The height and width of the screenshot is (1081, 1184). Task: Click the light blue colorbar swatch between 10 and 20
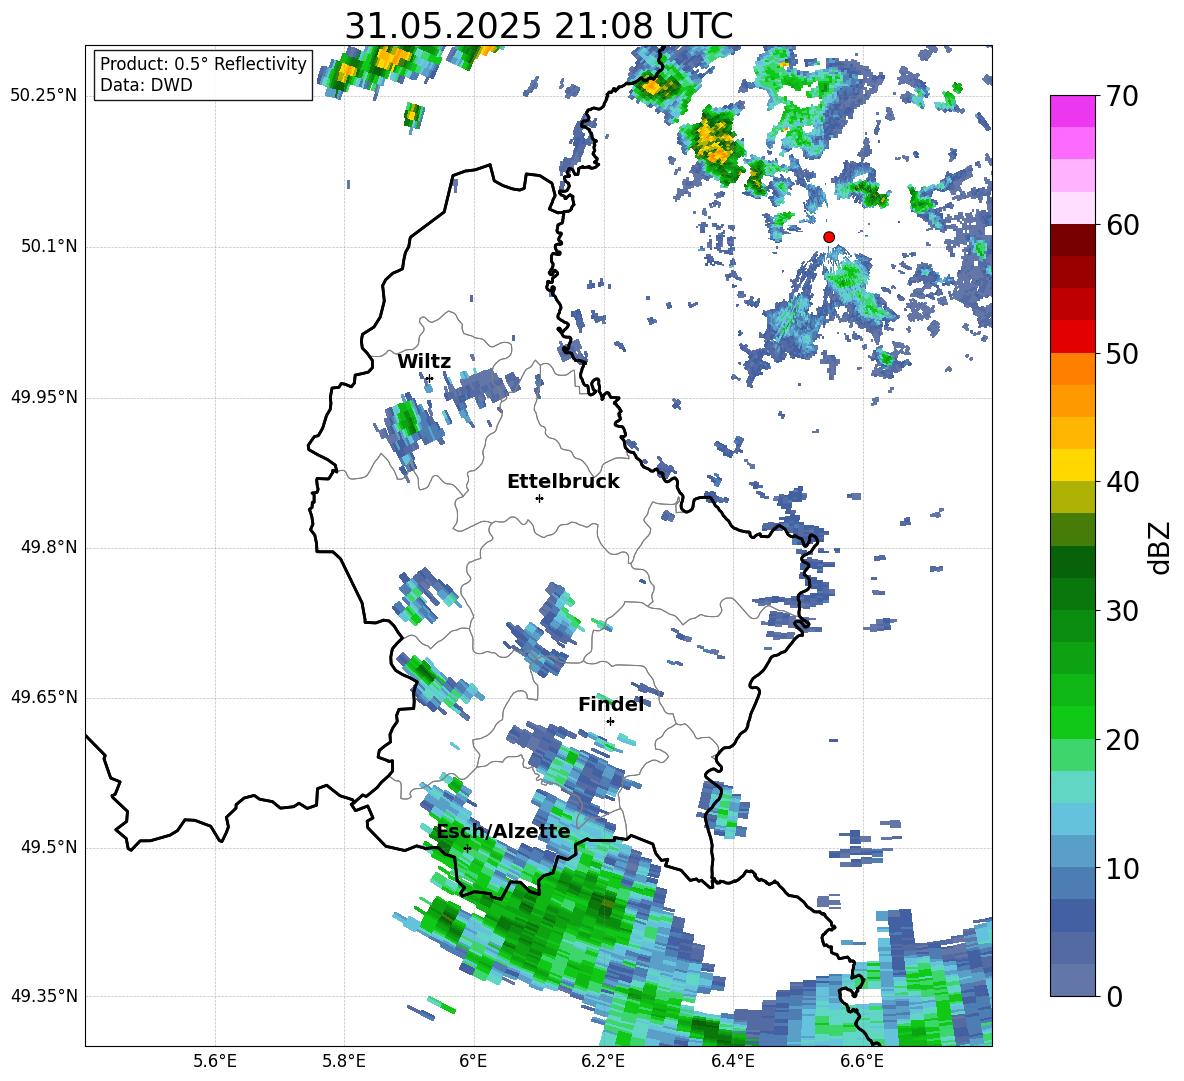tap(1072, 819)
